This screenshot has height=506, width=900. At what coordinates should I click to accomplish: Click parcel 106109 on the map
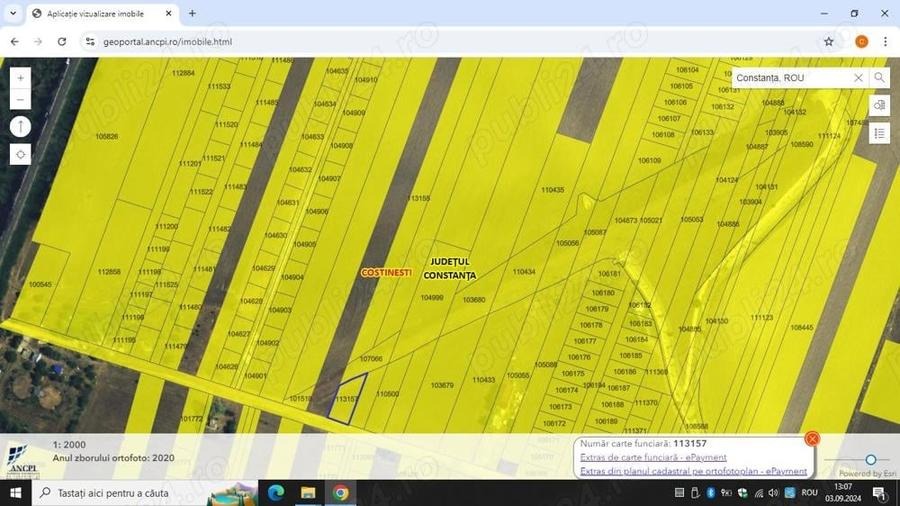(x=649, y=161)
